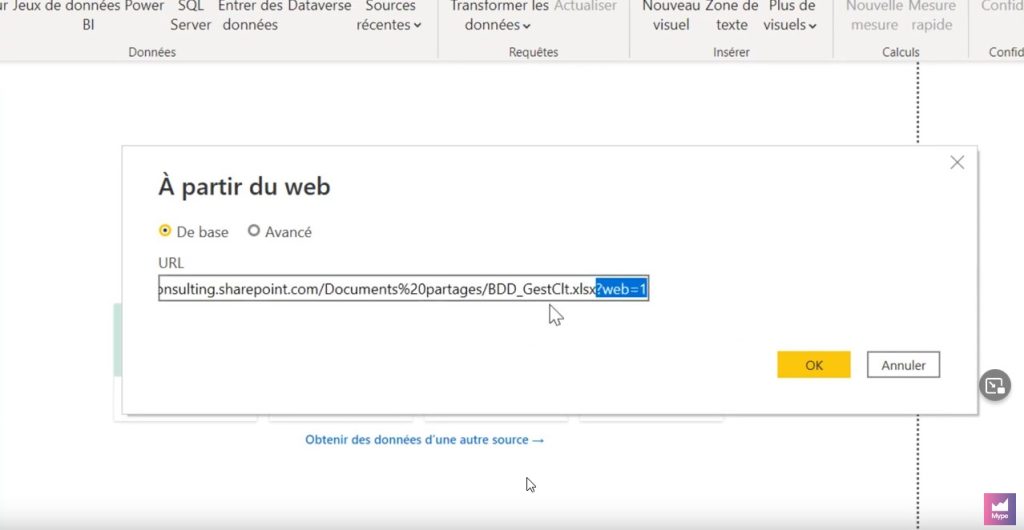The width and height of the screenshot is (1024, 530).
Task: Create a Mesure rapide
Action: 932,16
